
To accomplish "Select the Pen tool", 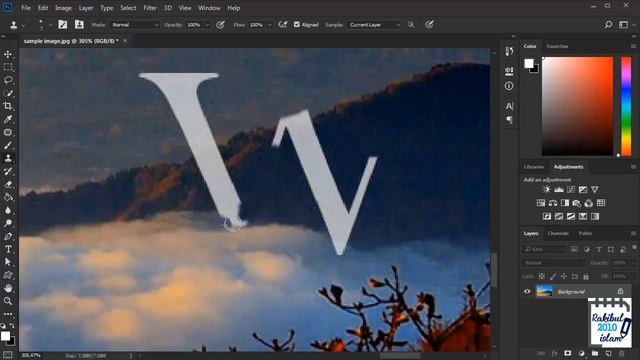I will [8, 236].
